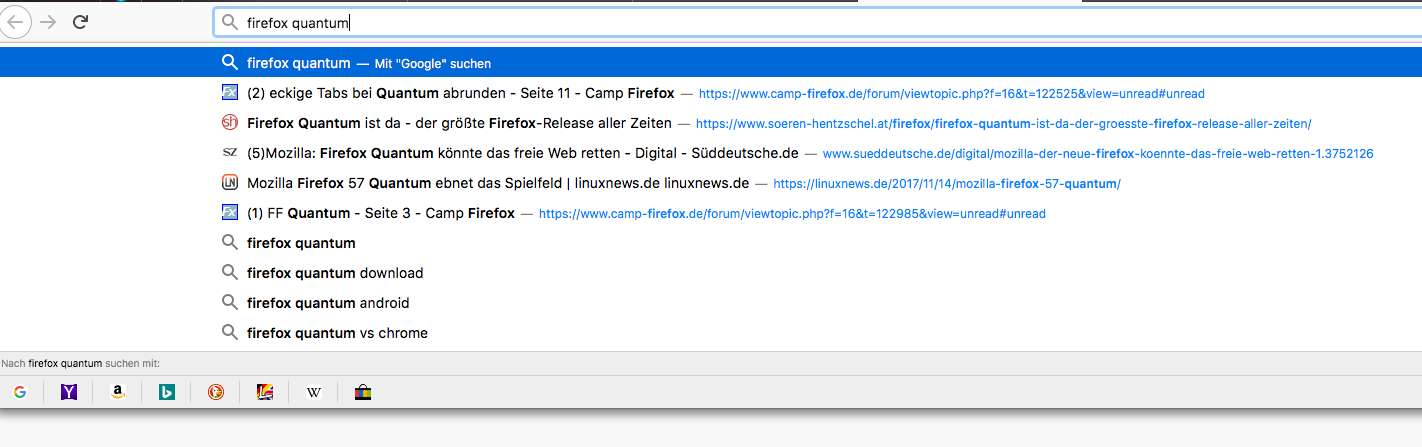Select the 'Mit Google suchen' top result
Viewport: 1422px width, 447px height.
click(x=369, y=63)
